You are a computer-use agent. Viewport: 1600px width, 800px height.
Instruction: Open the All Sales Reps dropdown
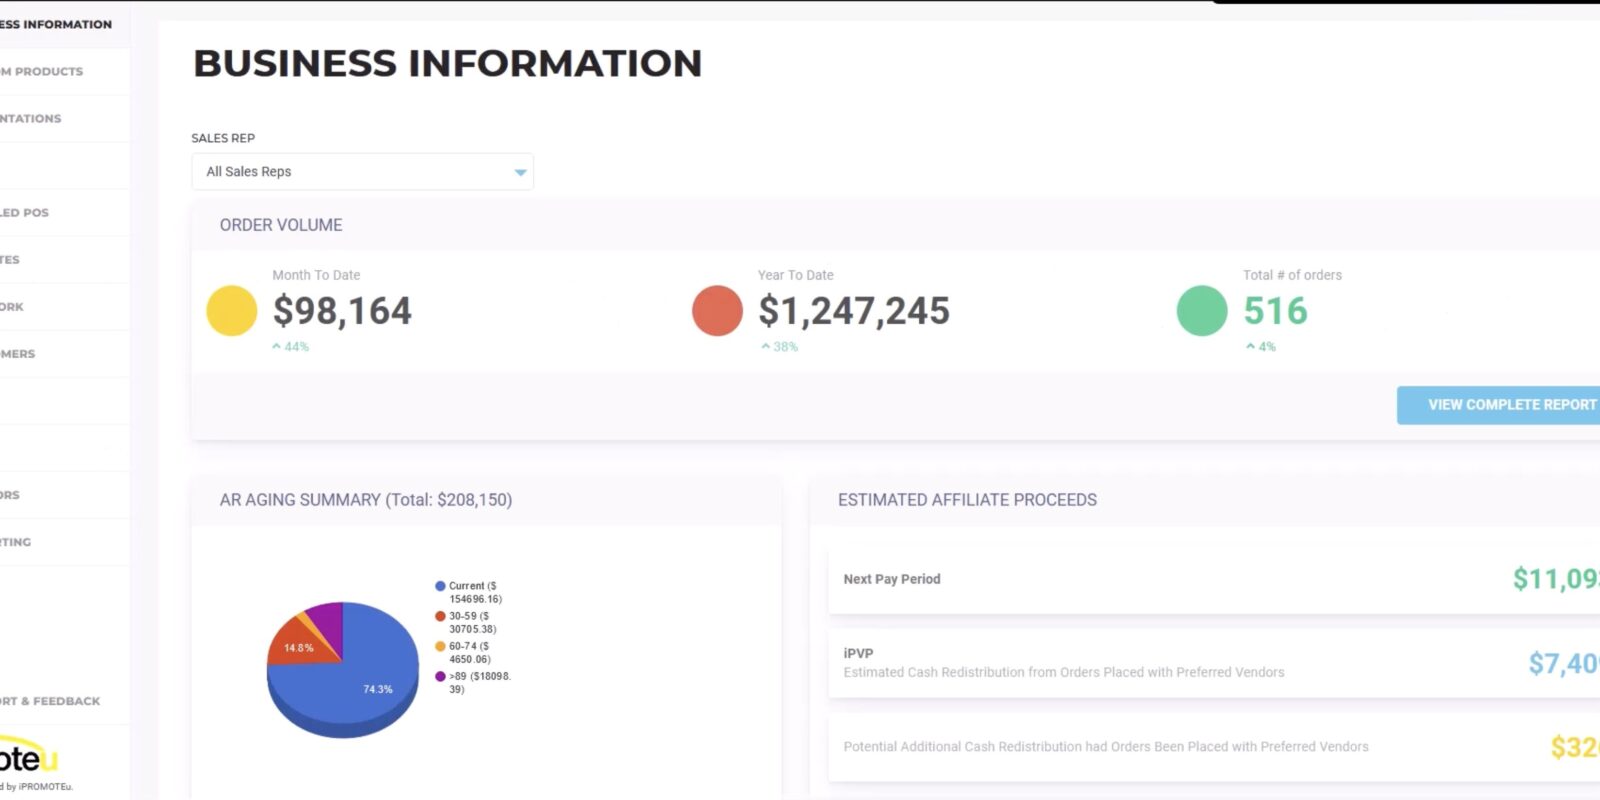[361, 172]
